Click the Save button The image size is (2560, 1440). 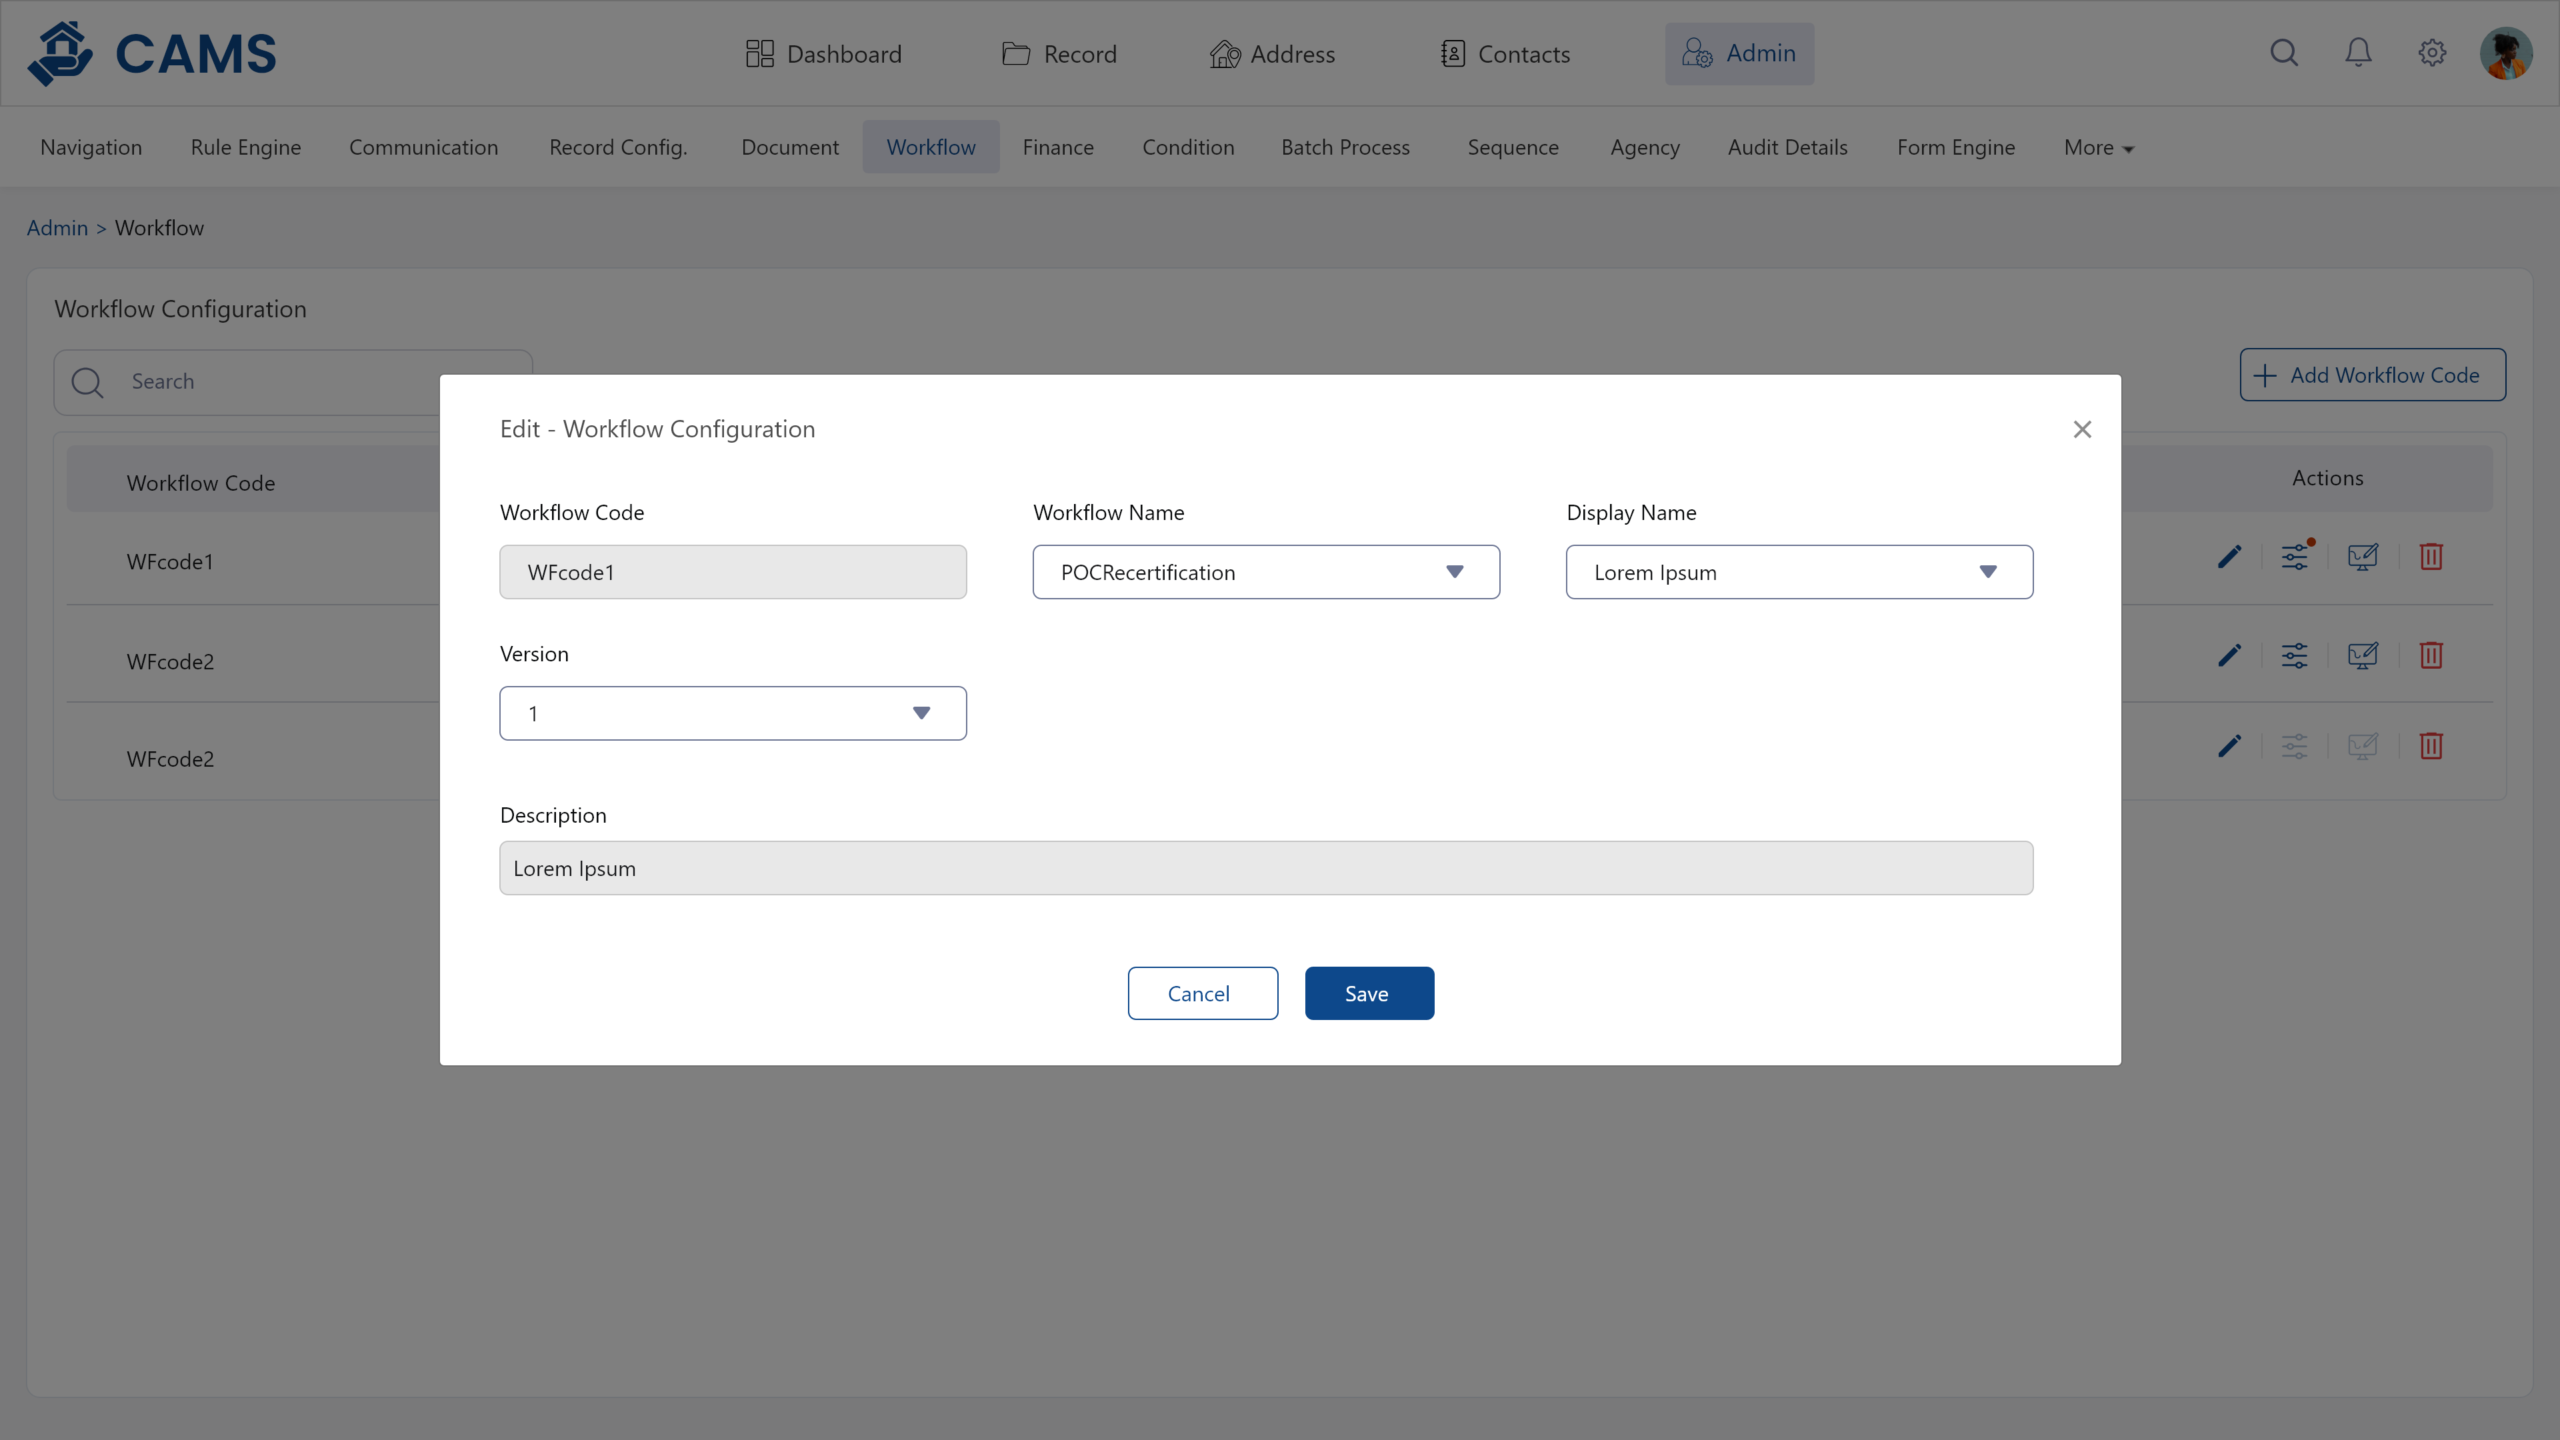(1368, 993)
